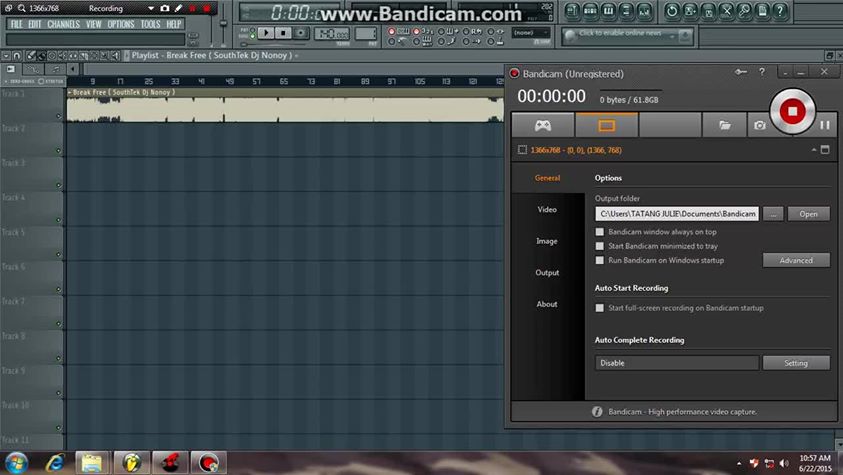This screenshot has width=843, height=475.
Task: Toggle the playlist magnet snap icon
Action: click(17, 55)
